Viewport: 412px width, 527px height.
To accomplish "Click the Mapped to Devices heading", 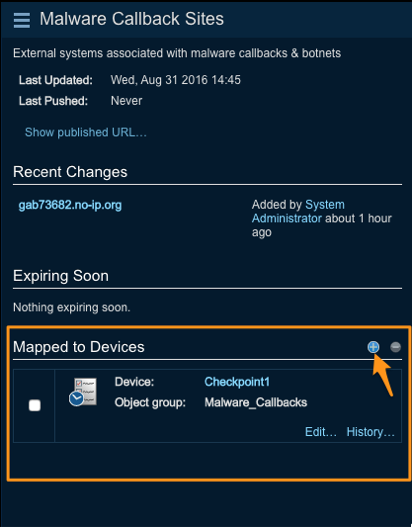I will (x=79, y=347).
